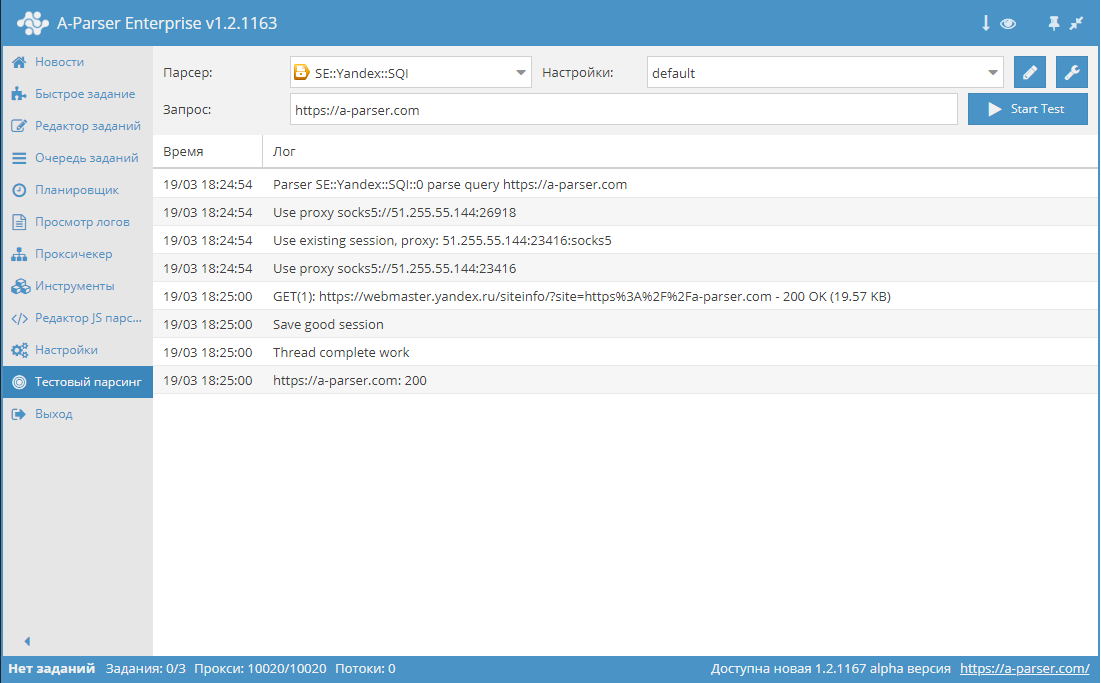
Task: Click the 'Доступна новая 1.2.1167 alpha версия' notice
Action: point(831,669)
